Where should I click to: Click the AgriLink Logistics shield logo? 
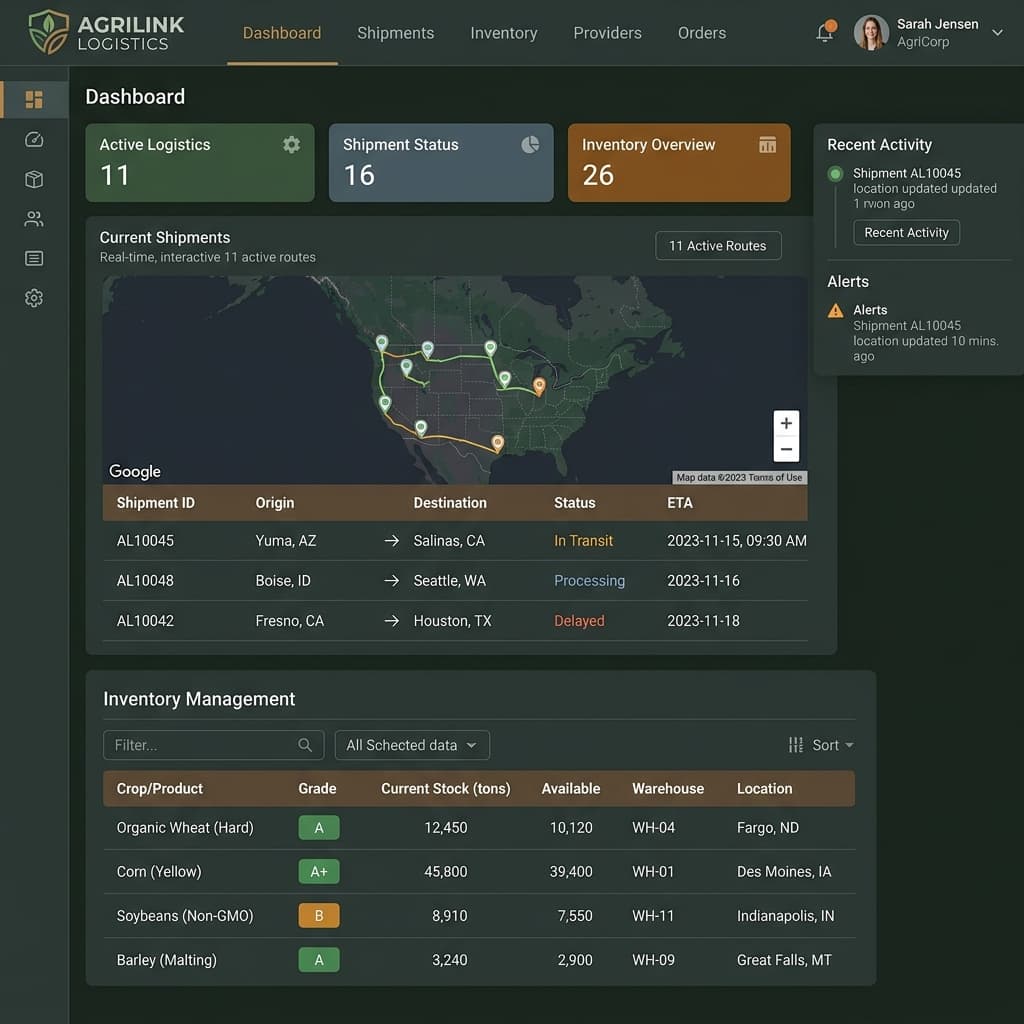[48, 32]
